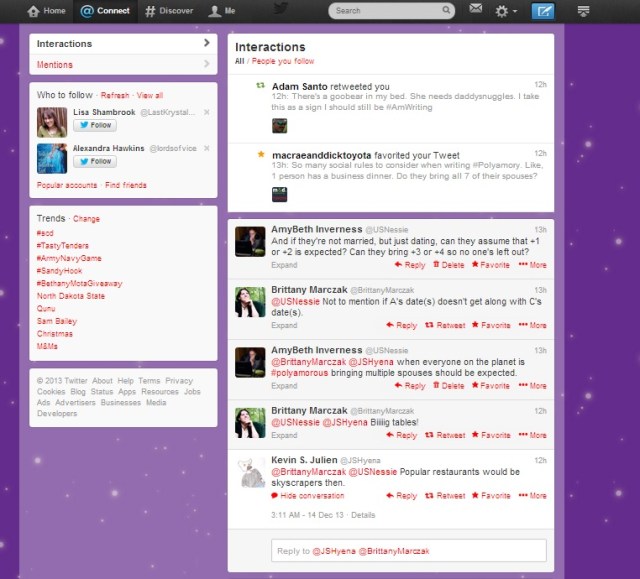Retweet Kevin S. Julien's skyscrapers tweet
The width and height of the screenshot is (640, 579).
[445, 496]
